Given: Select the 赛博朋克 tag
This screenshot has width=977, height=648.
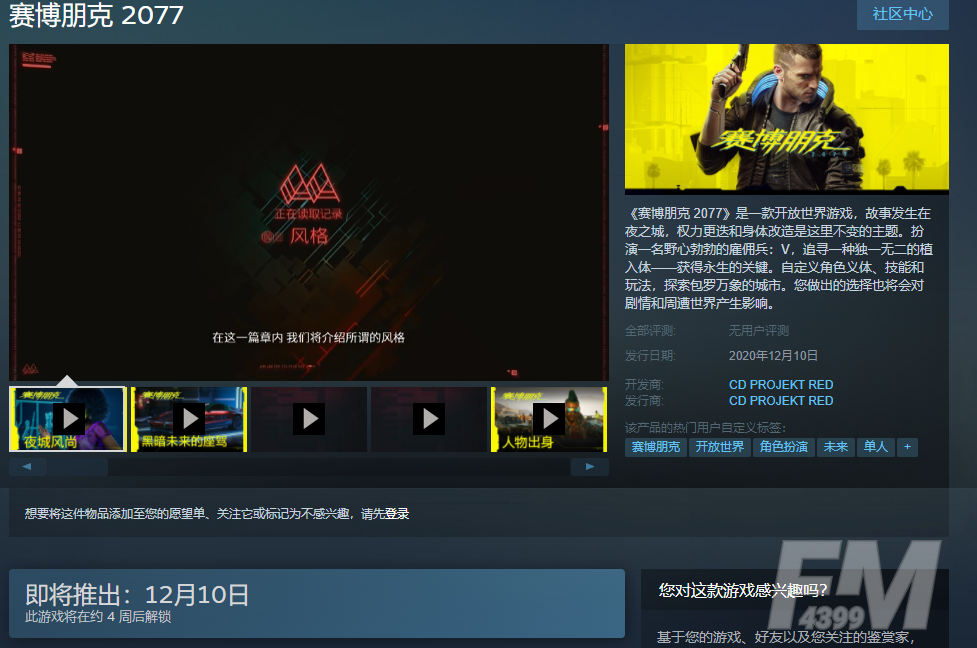Looking at the screenshot, I should [655, 447].
